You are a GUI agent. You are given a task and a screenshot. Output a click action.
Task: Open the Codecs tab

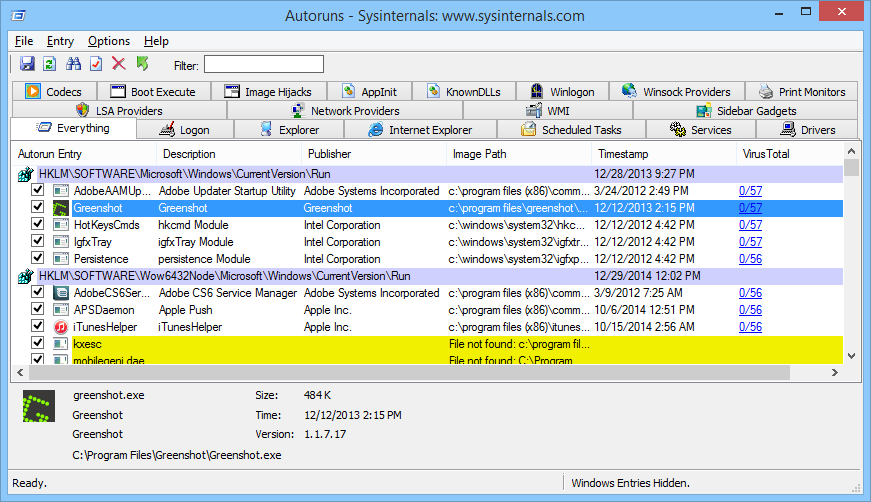point(54,92)
